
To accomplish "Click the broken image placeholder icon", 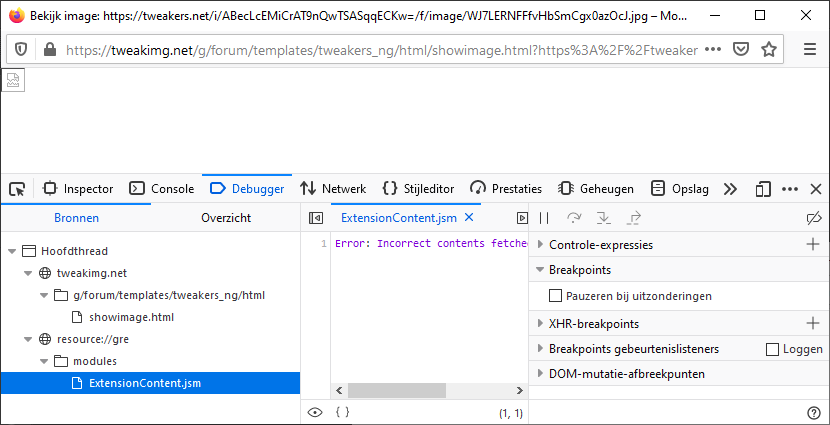I will 13,80.
